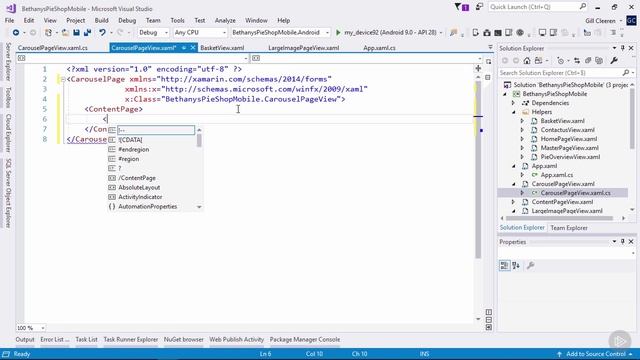Click the feedback icon near Quick Launch
This screenshot has width=640, height=360.
pos(479,7)
